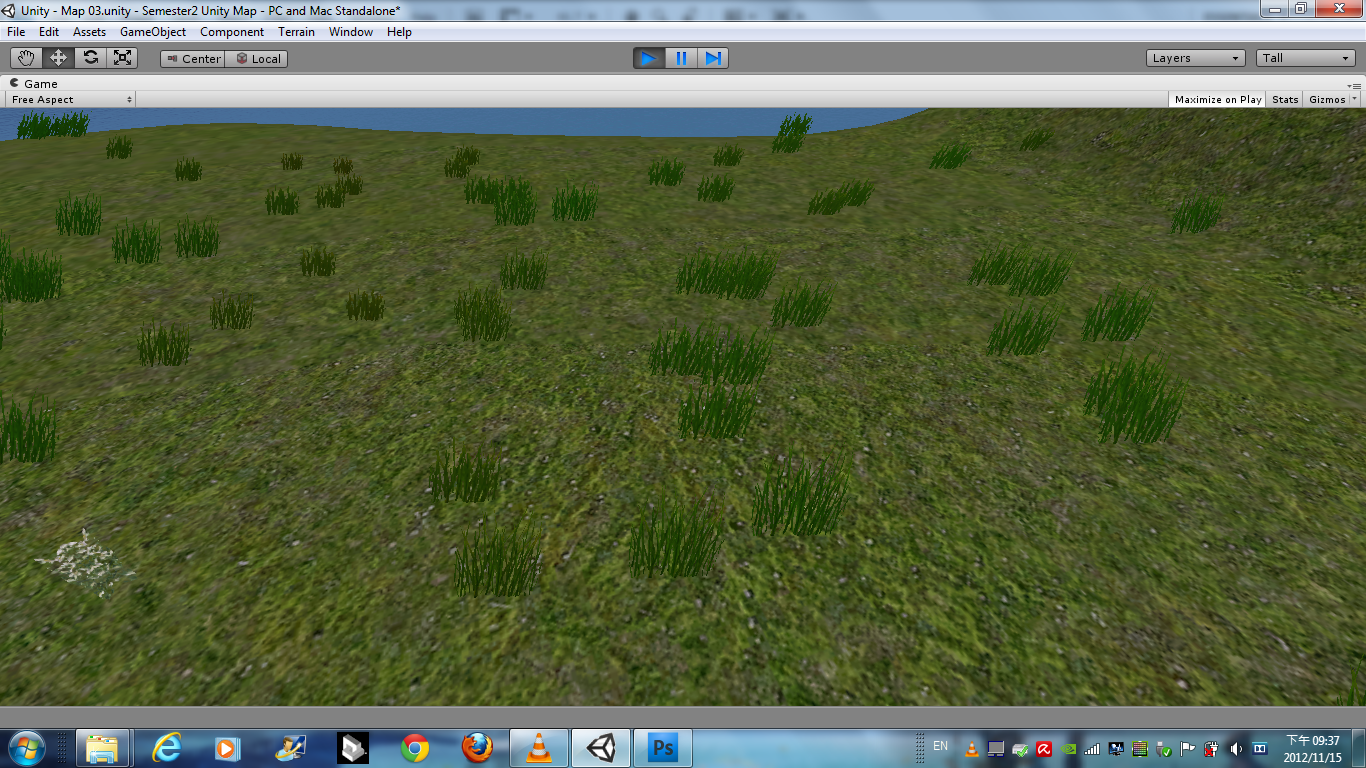This screenshot has width=1366, height=768.
Task: Click the Gizmos button
Action: [x=1329, y=98]
